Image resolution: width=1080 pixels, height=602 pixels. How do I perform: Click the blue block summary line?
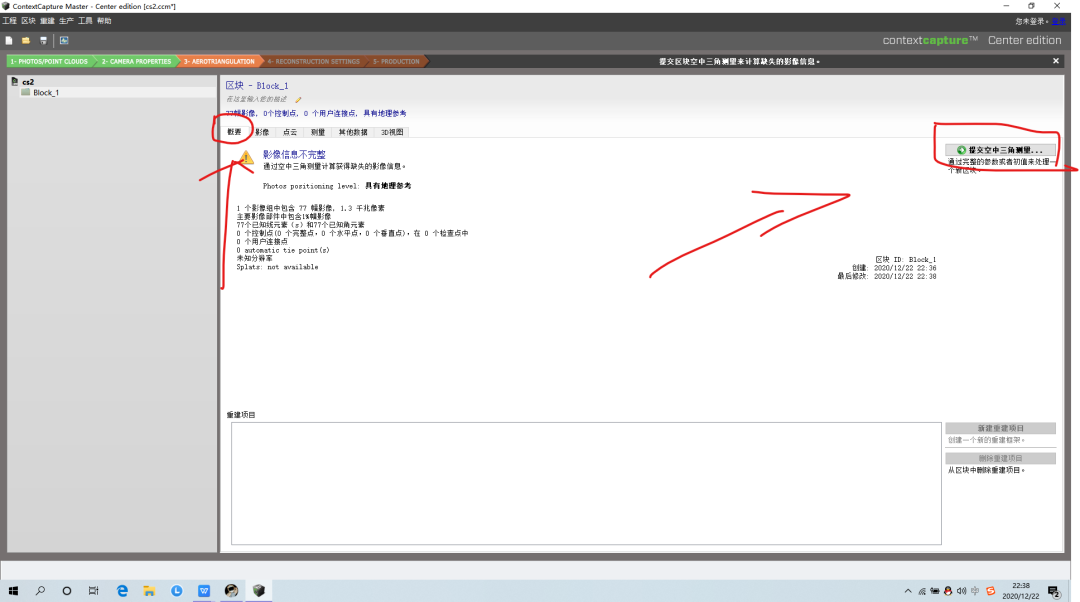(x=316, y=114)
